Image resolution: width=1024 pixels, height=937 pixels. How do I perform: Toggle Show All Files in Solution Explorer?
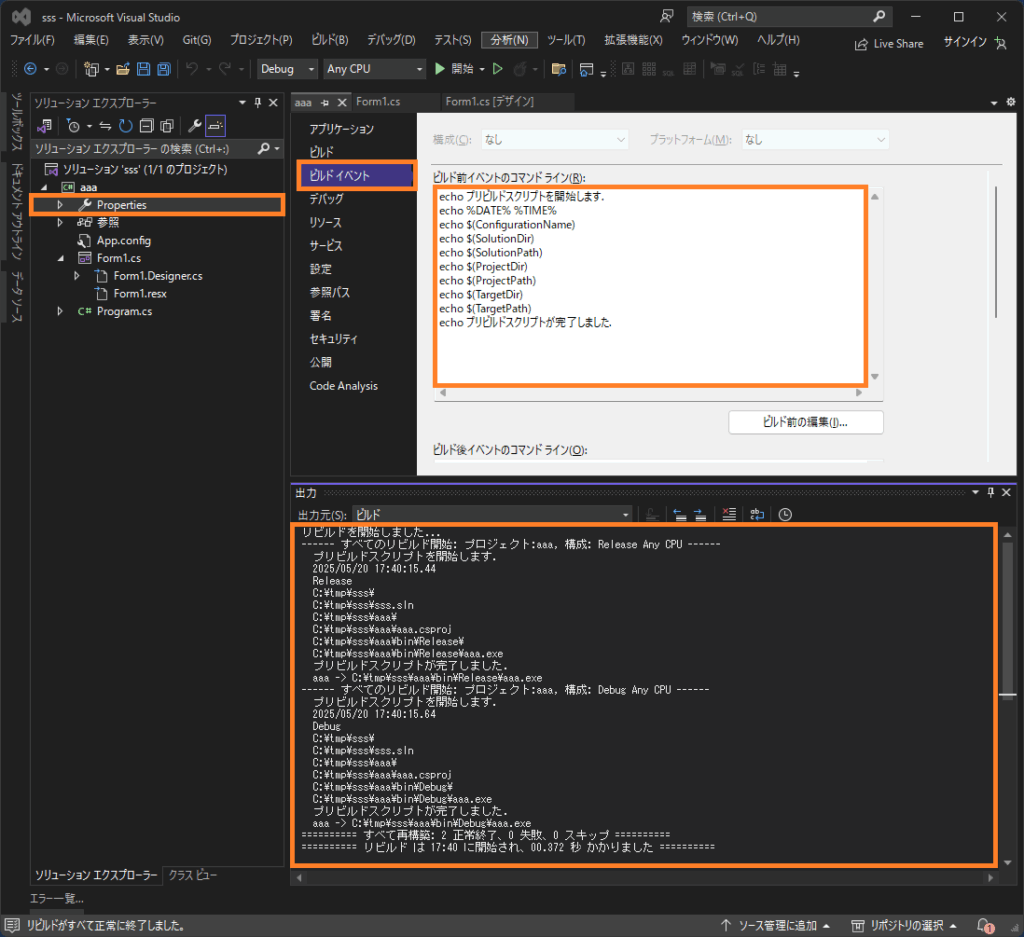tap(167, 126)
